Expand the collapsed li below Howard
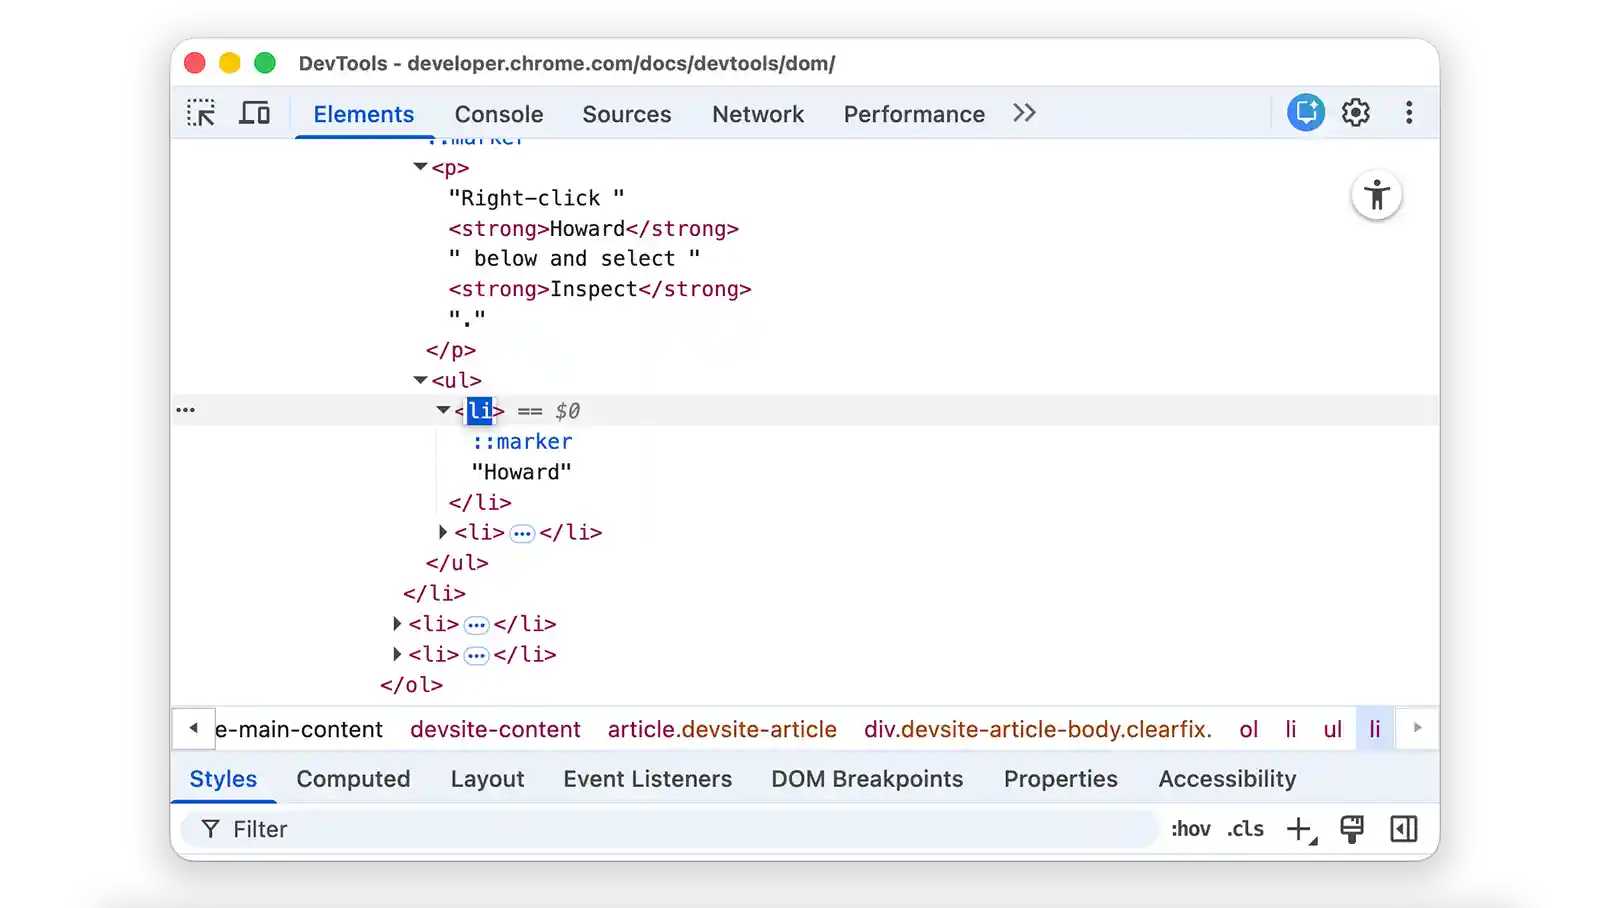 click(x=443, y=532)
